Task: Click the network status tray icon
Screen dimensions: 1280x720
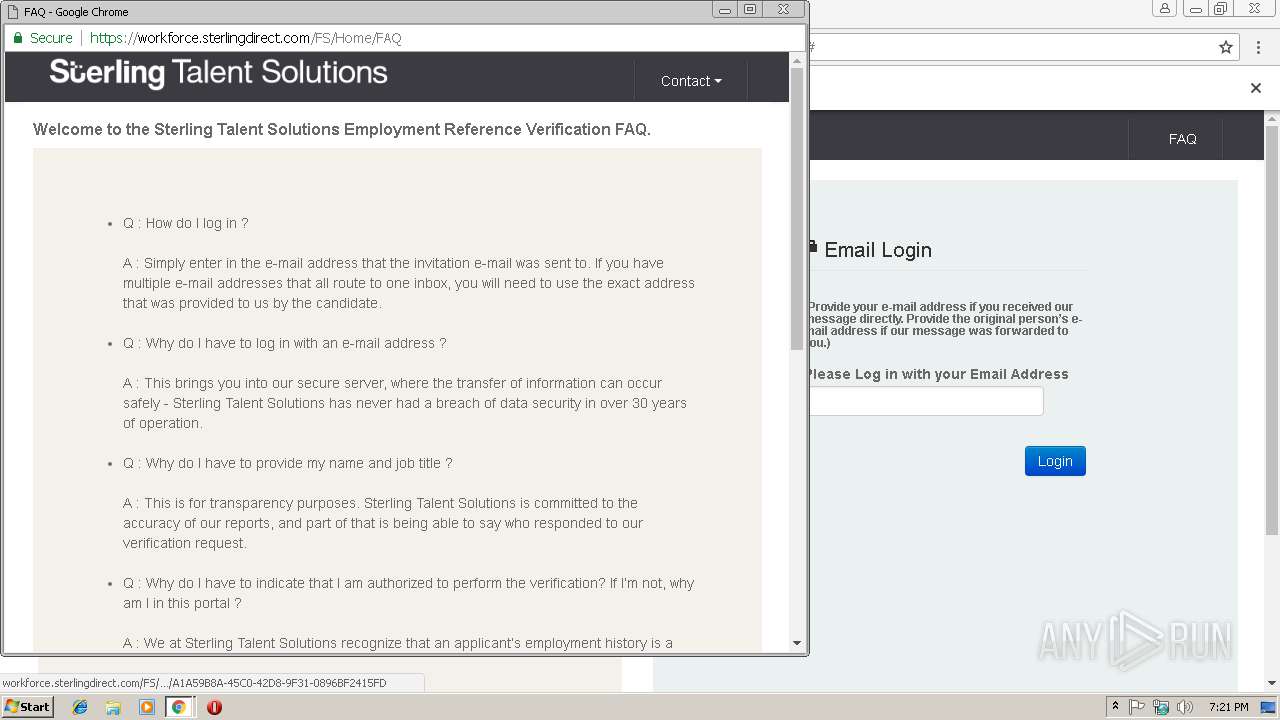Action: (x=1161, y=707)
